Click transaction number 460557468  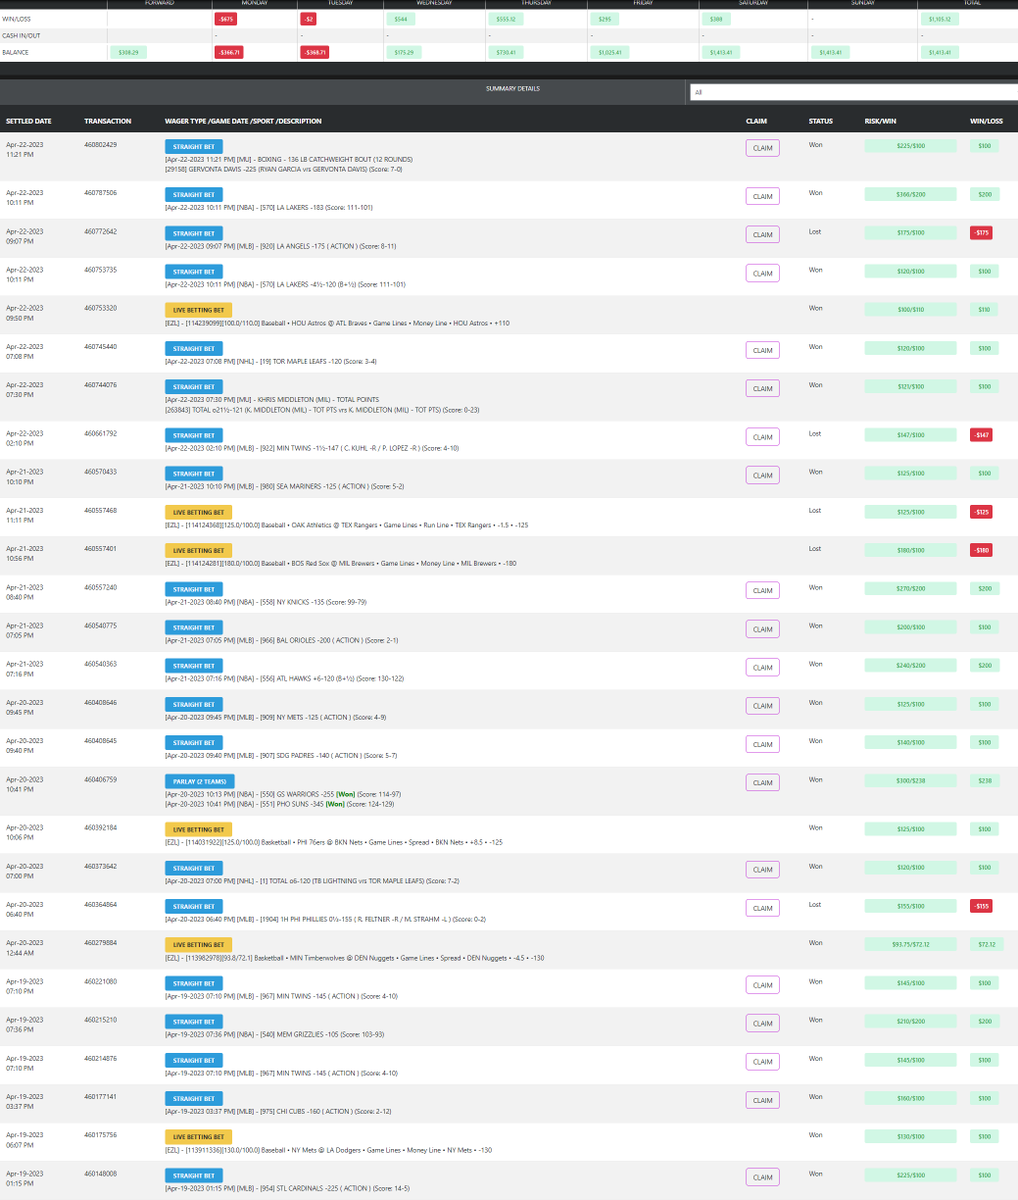click(100, 510)
